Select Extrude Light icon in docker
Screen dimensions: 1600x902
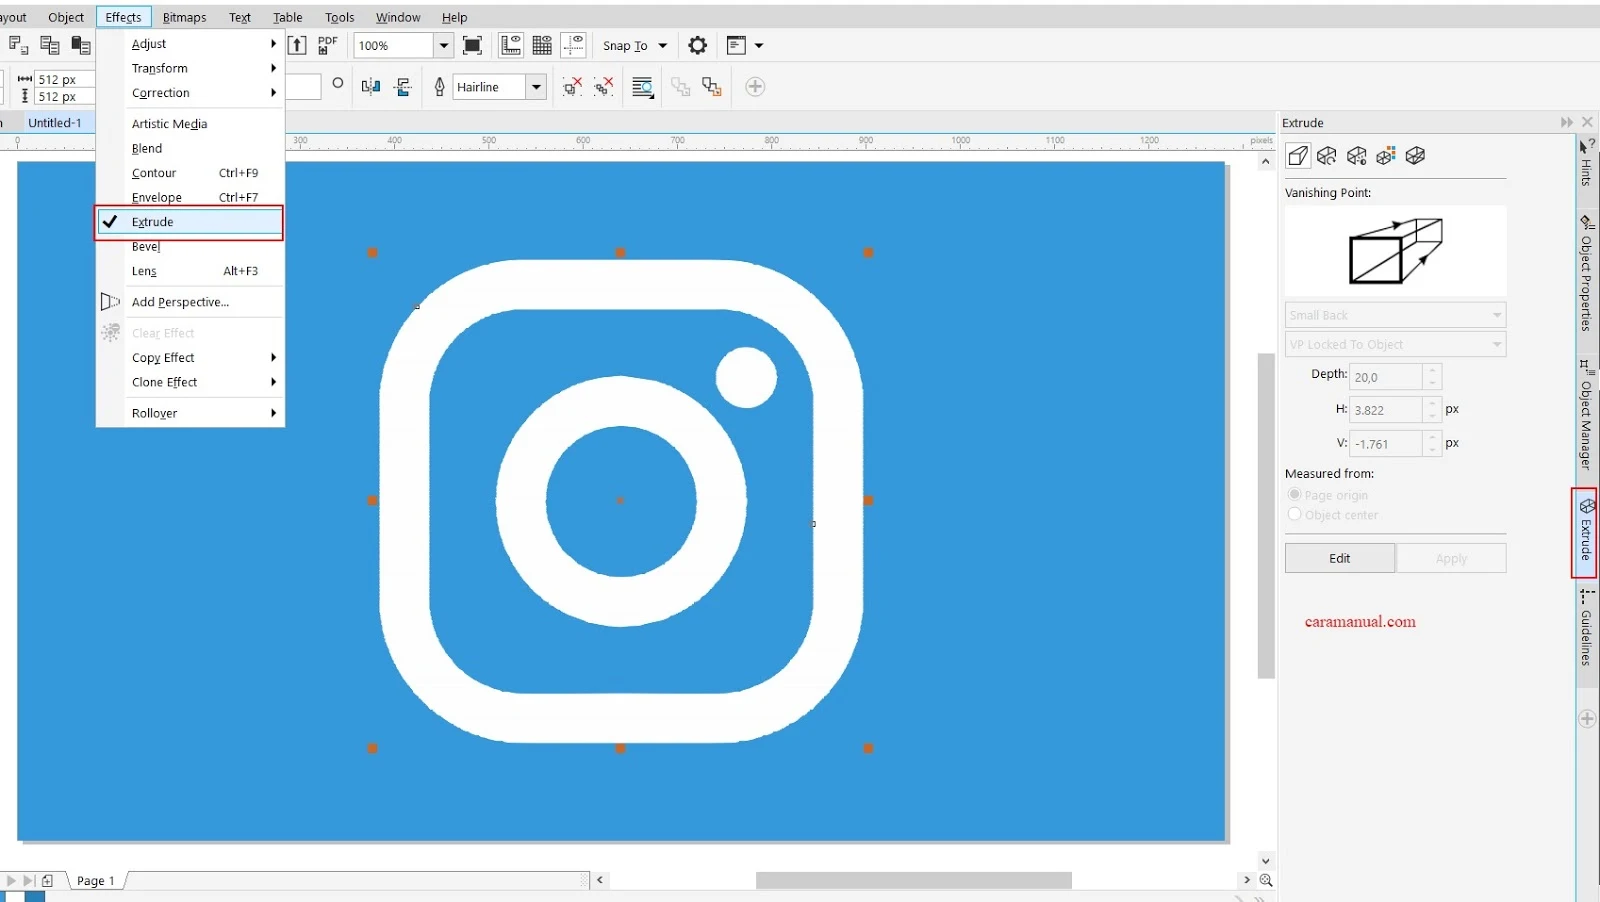(1356, 155)
